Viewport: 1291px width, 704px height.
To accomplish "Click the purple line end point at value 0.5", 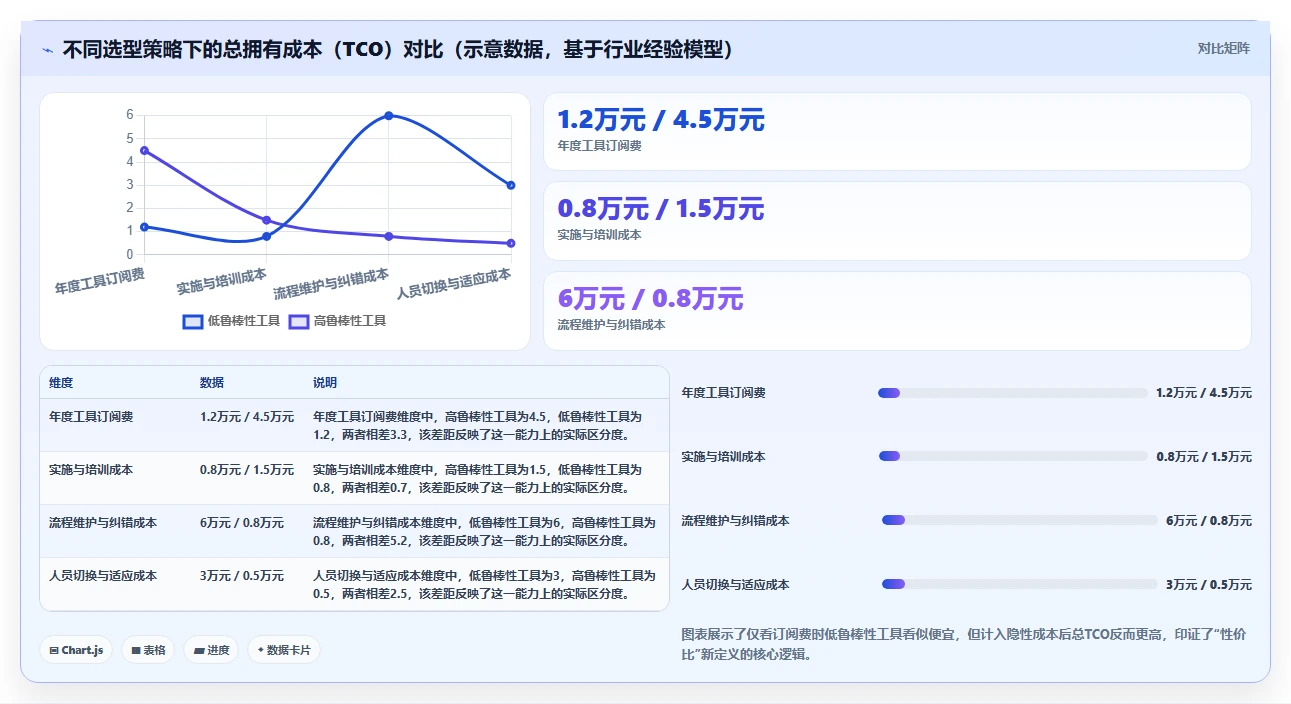I will (510, 243).
